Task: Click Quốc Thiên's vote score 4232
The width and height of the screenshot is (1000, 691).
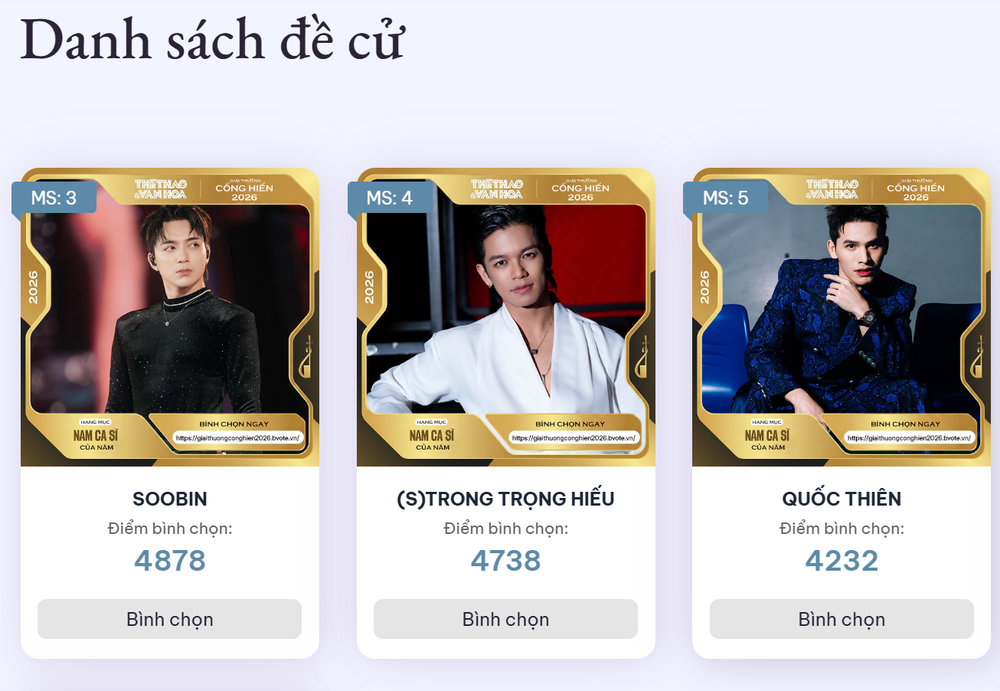Action: click(x=841, y=560)
